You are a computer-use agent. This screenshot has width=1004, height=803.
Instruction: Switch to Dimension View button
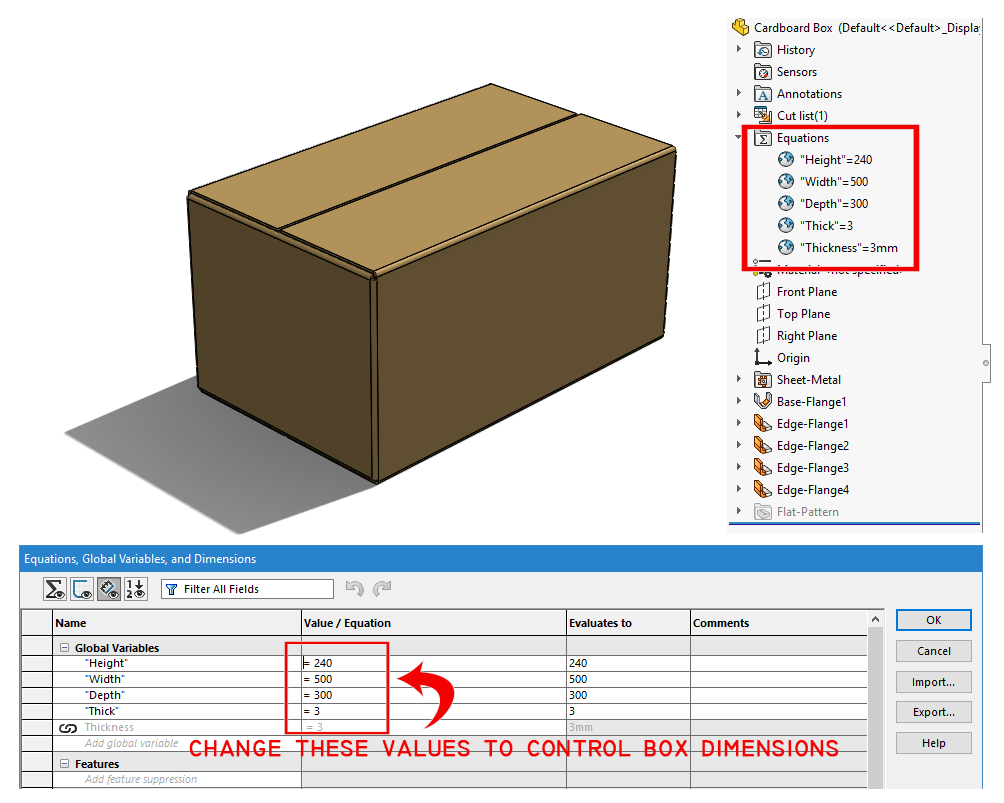(109, 589)
